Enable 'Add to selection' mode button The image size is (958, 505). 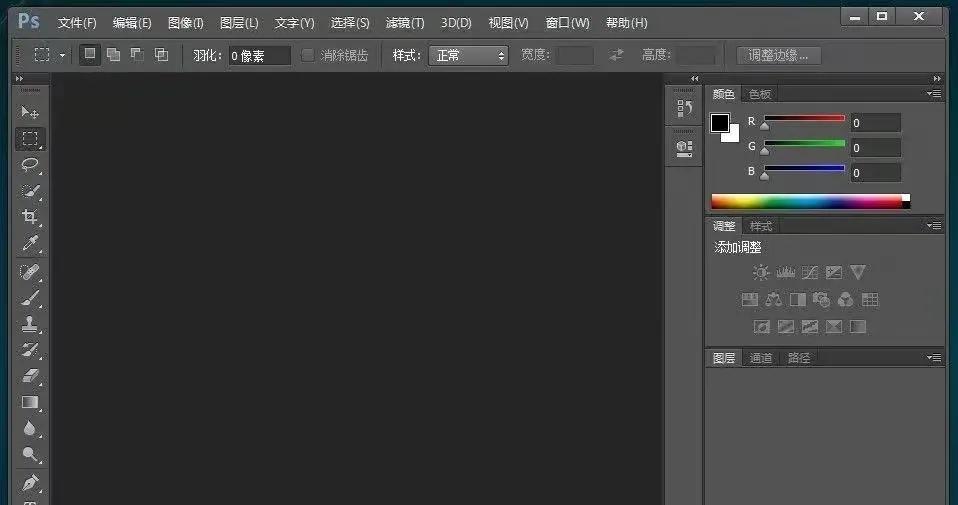113,55
